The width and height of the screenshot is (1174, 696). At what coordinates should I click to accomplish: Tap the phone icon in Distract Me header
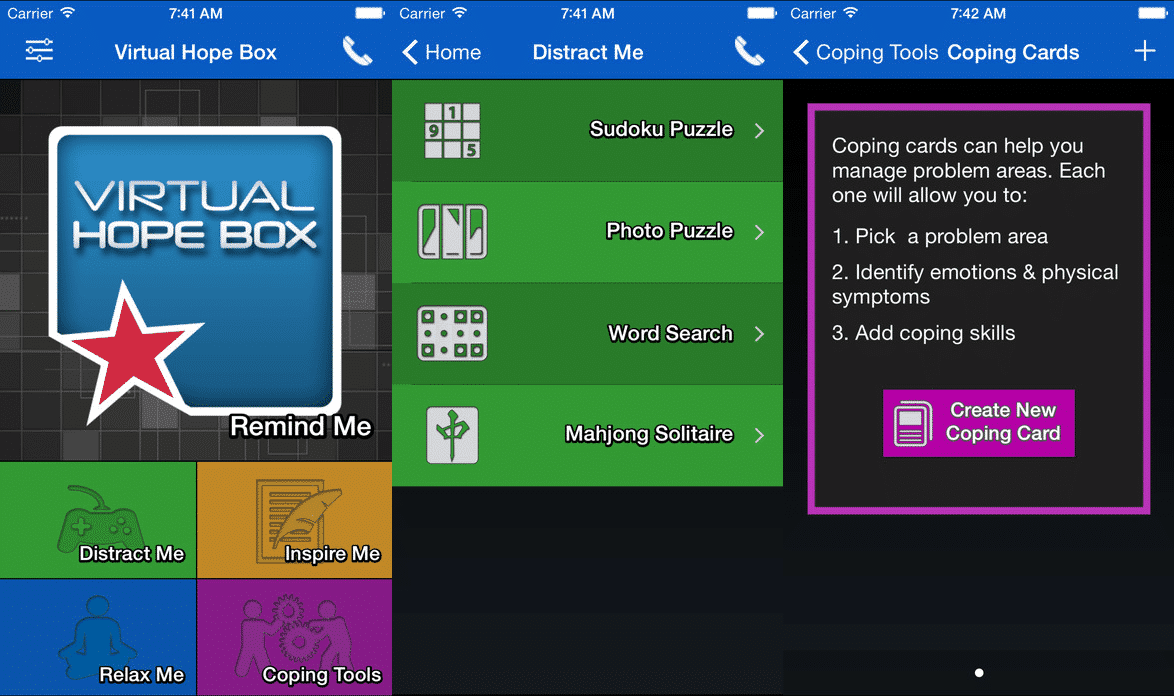click(749, 51)
